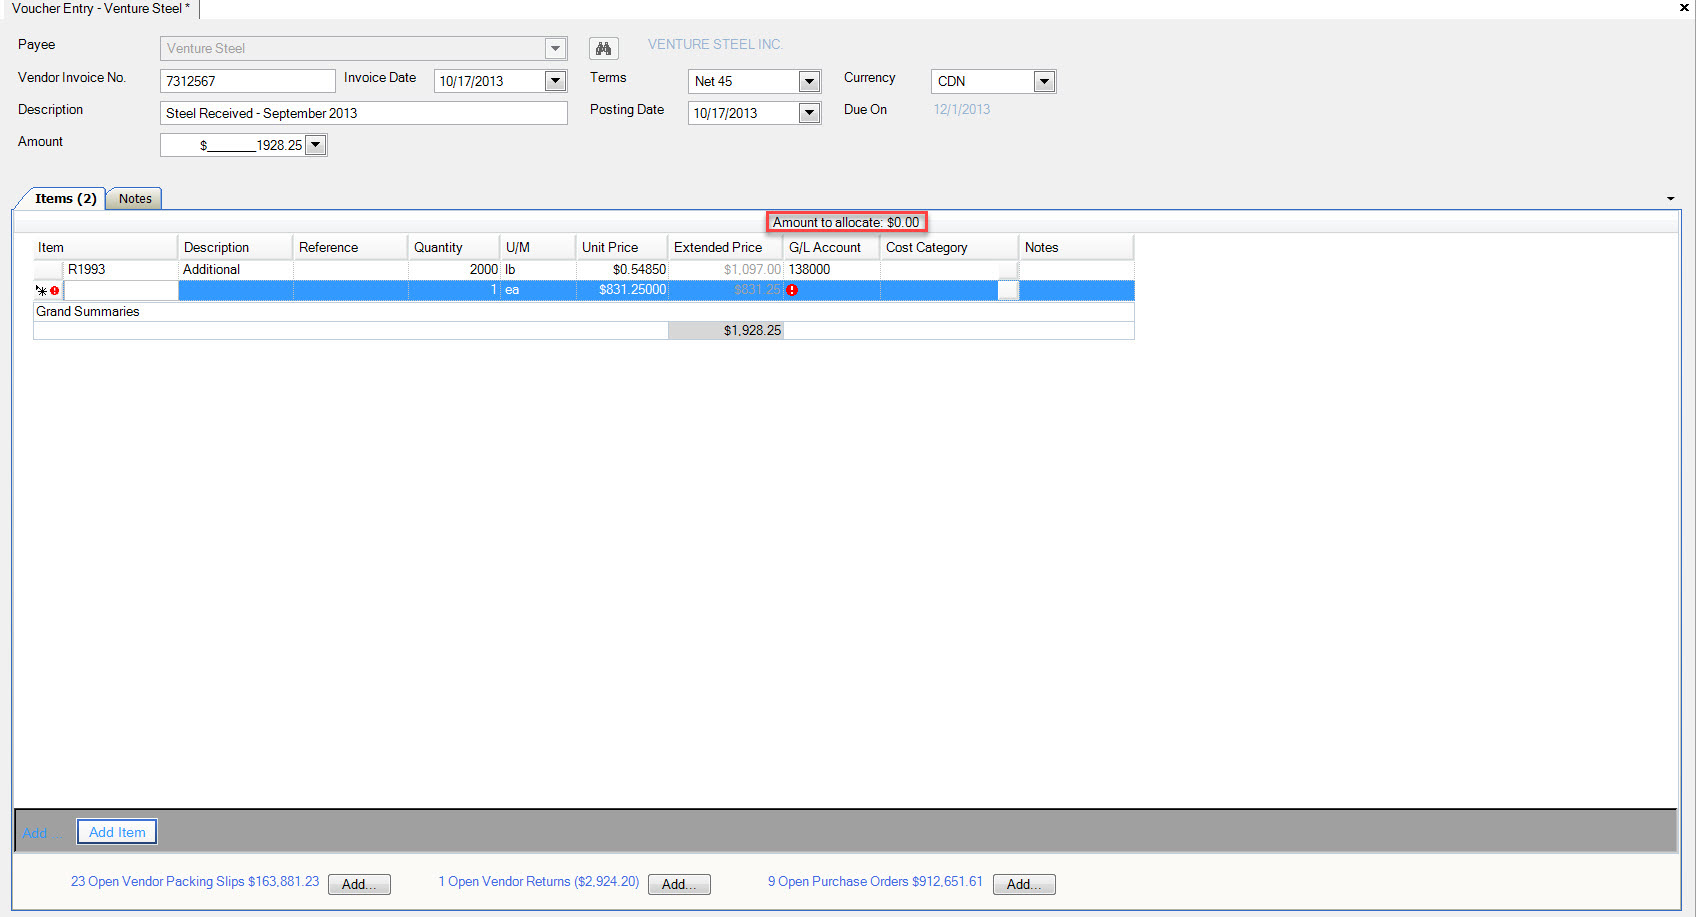Click the binoculars payee search icon
Screen dimensions: 1696x917
[x=603, y=48]
